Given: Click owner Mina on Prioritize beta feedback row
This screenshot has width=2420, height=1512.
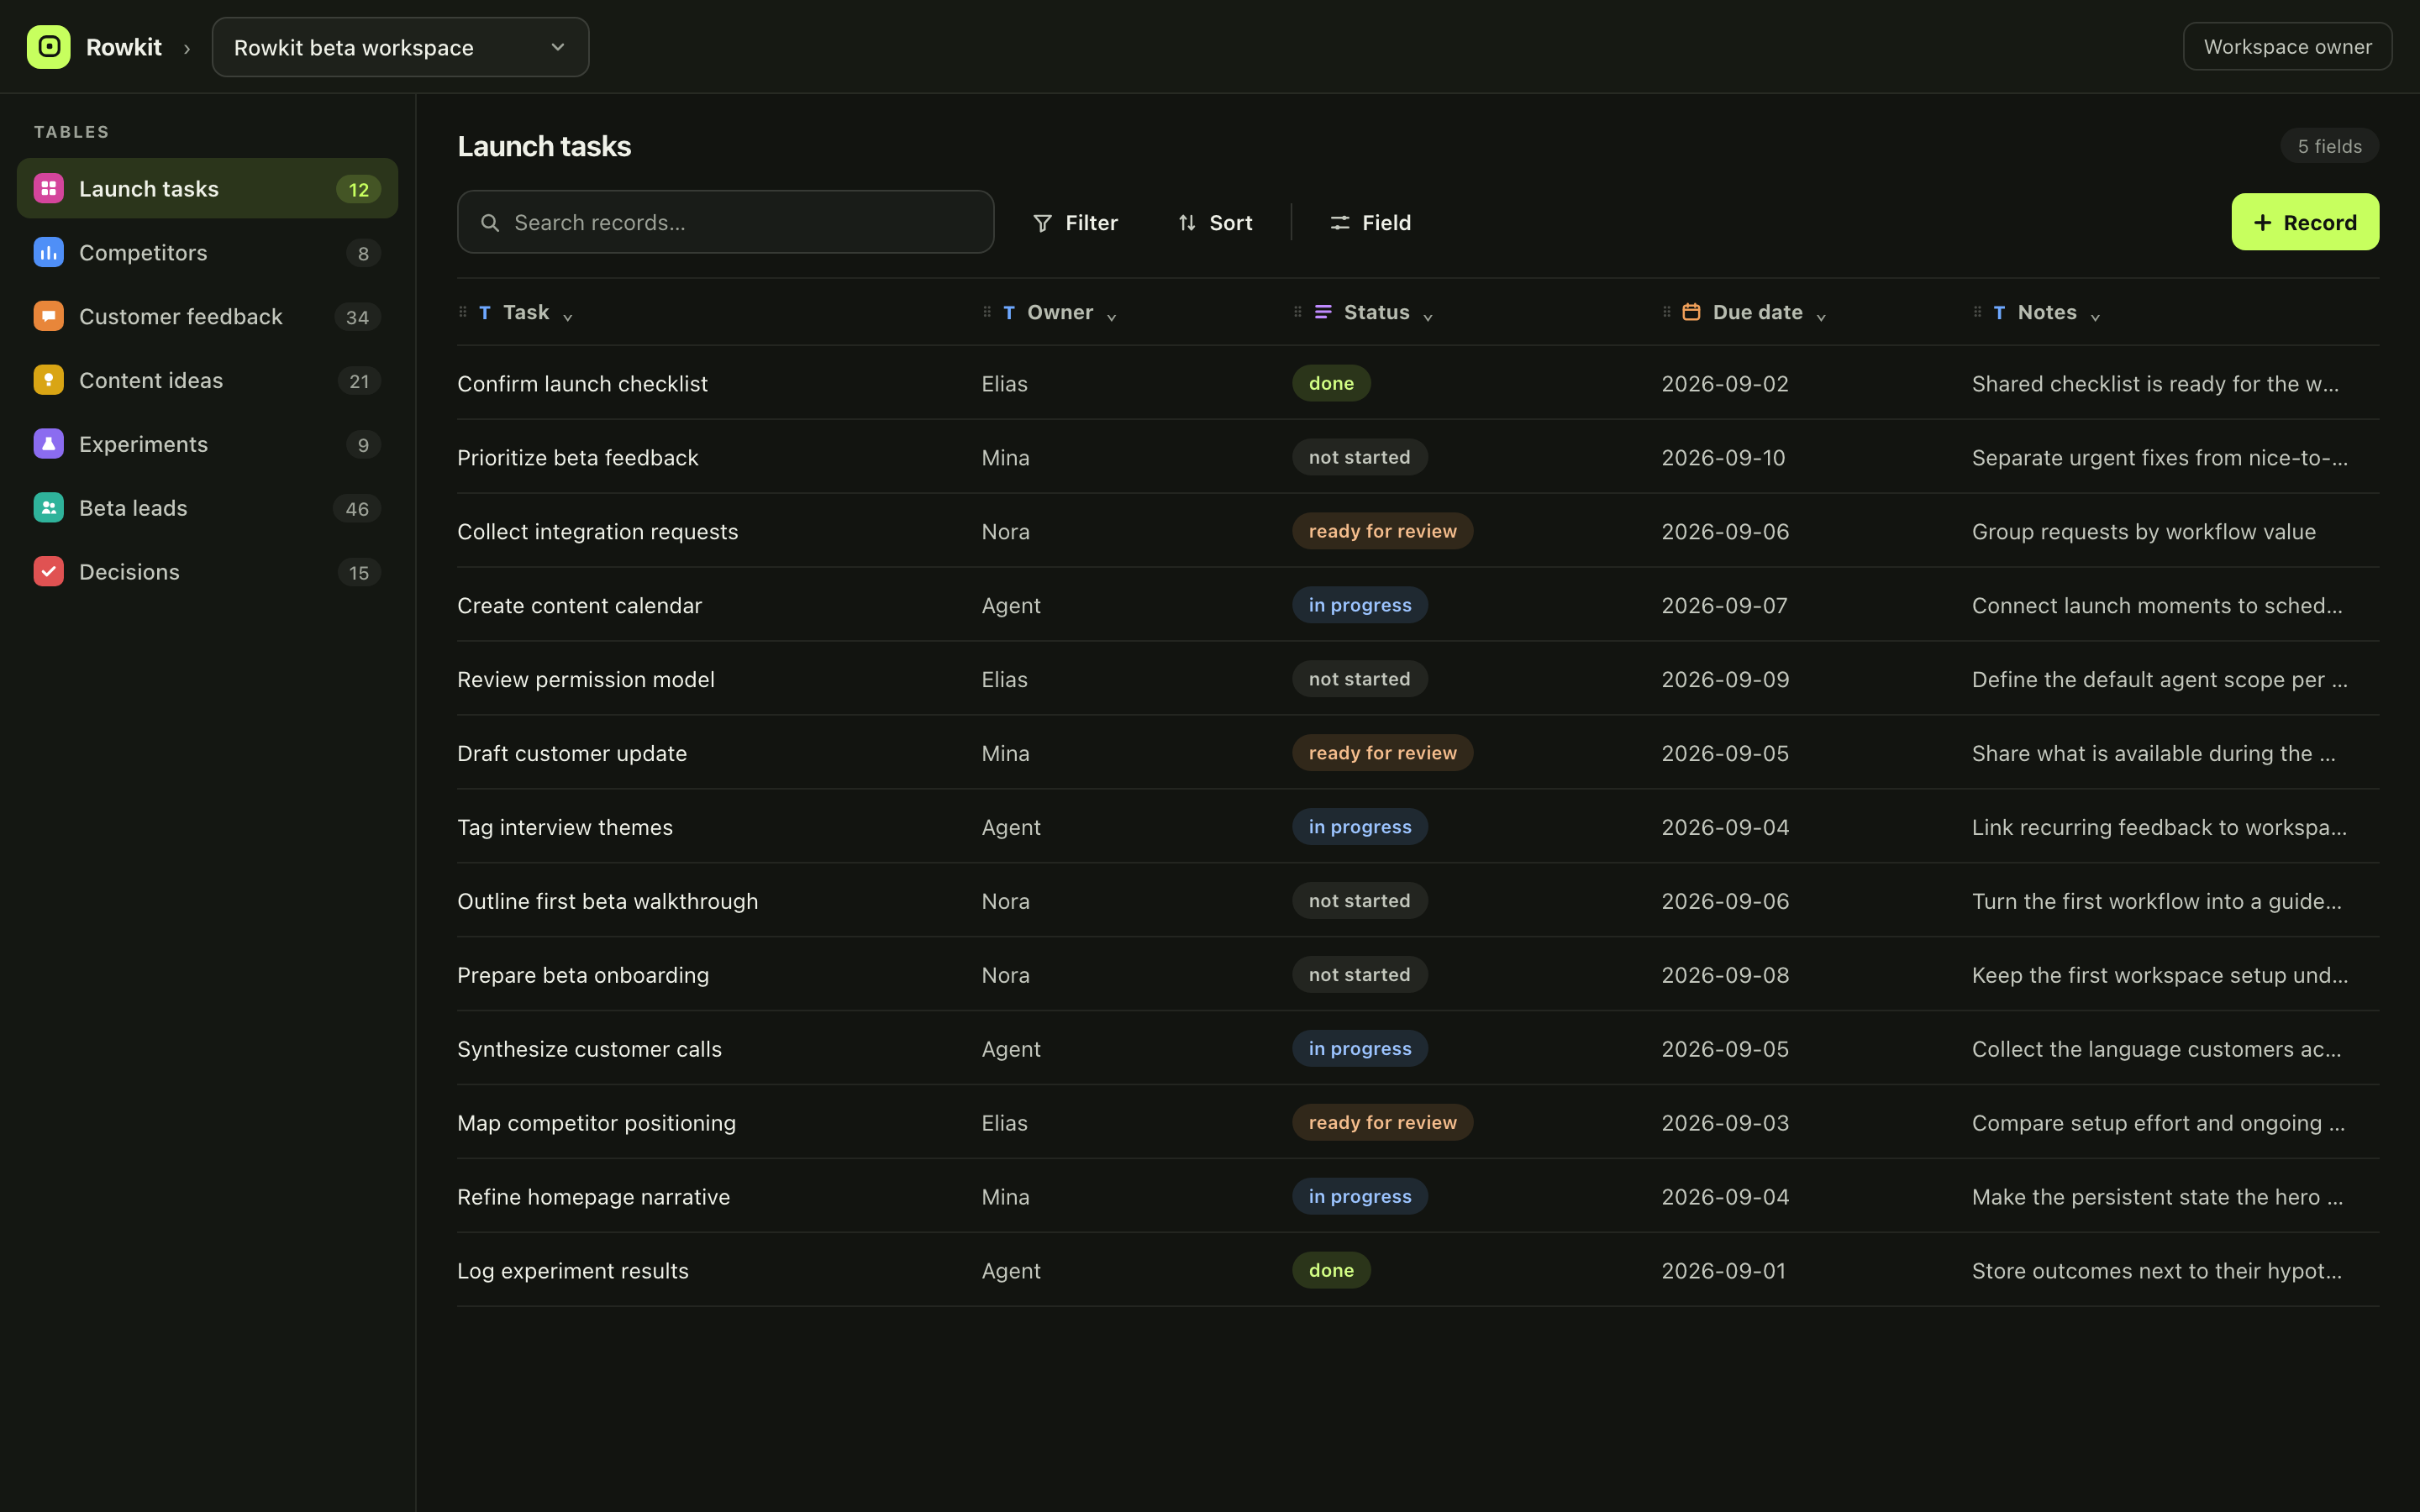Looking at the screenshot, I should 1005,458.
